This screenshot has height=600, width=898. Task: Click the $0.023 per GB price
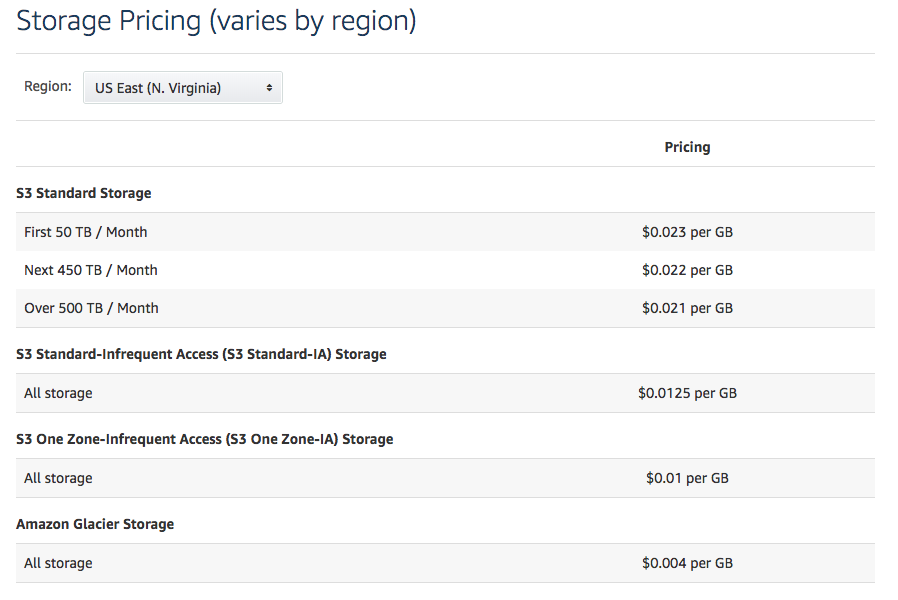click(x=687, y=232)
